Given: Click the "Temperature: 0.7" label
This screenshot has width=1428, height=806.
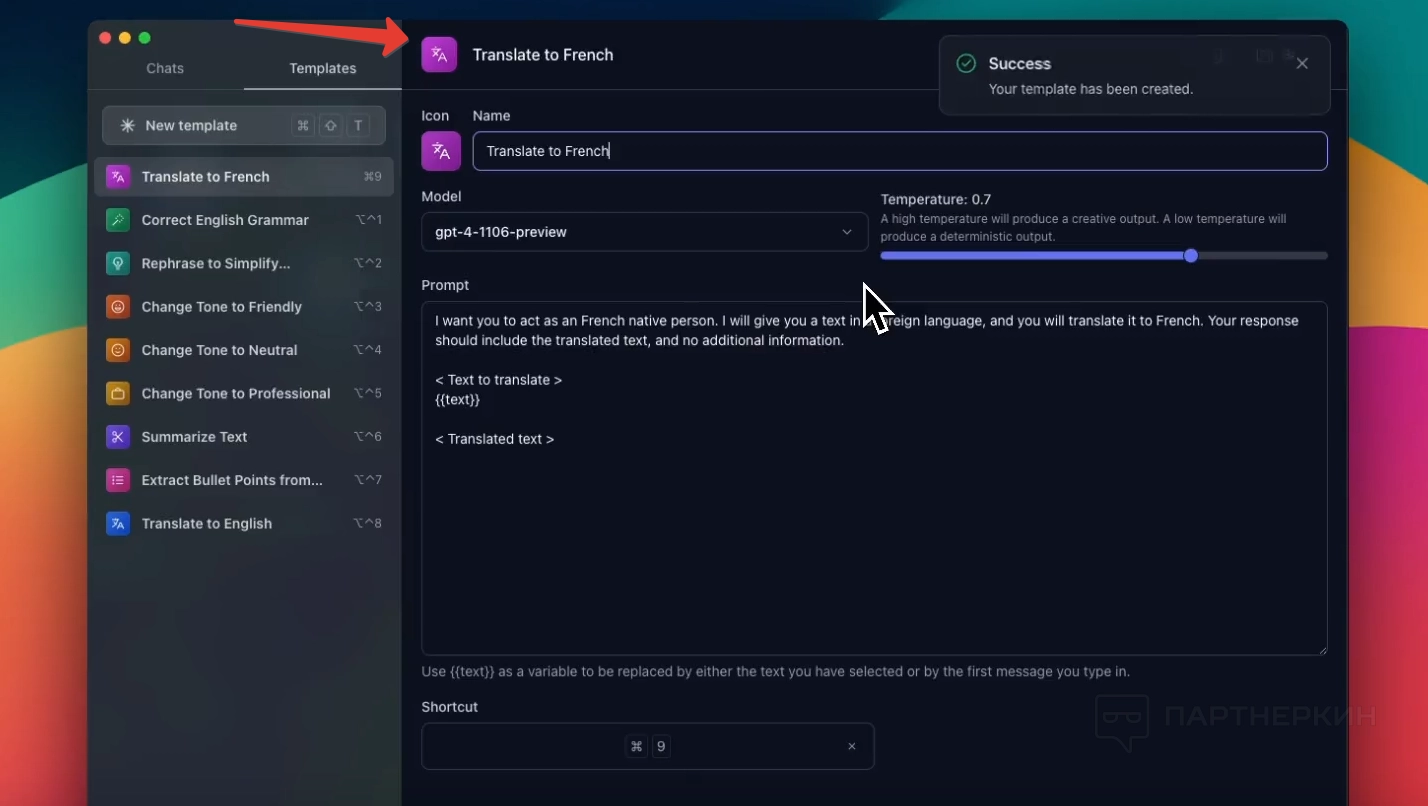Looking at the screenshot, I should (936, 199).
